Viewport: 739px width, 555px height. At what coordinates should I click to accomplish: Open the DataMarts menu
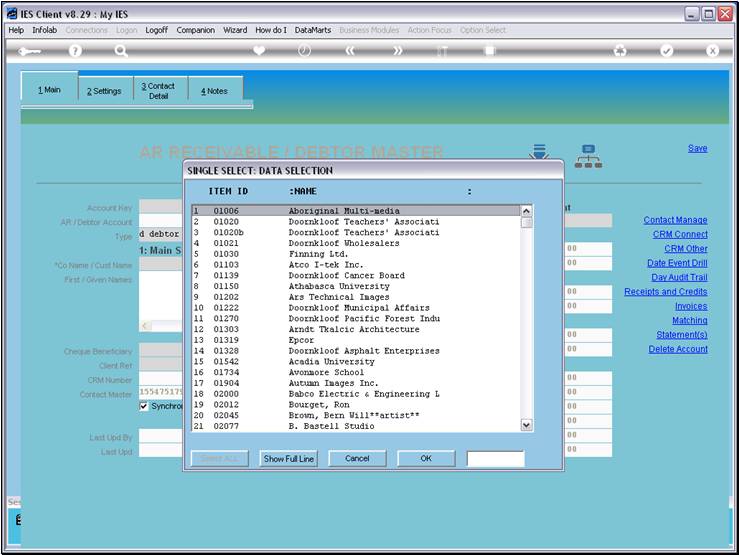(x=313, y=30)
